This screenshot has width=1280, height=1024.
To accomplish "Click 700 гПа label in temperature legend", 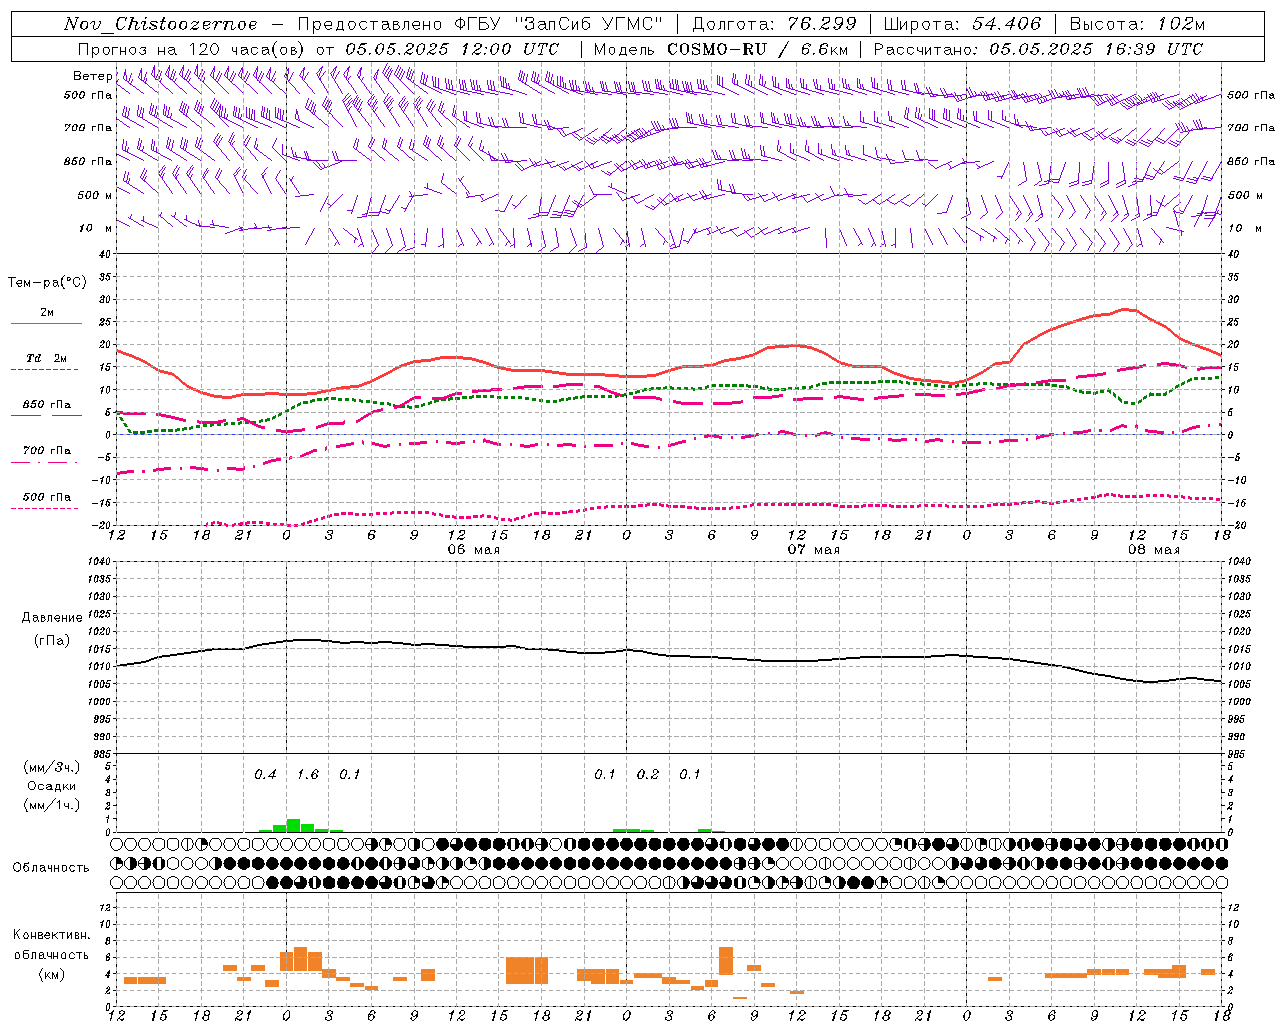I will (x=47, y=451).
